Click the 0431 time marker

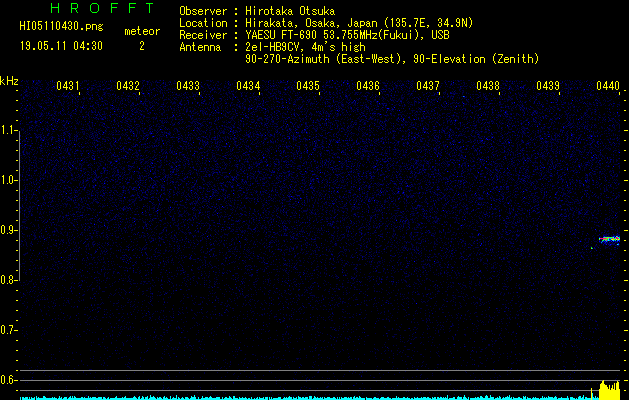coord(67,86)
